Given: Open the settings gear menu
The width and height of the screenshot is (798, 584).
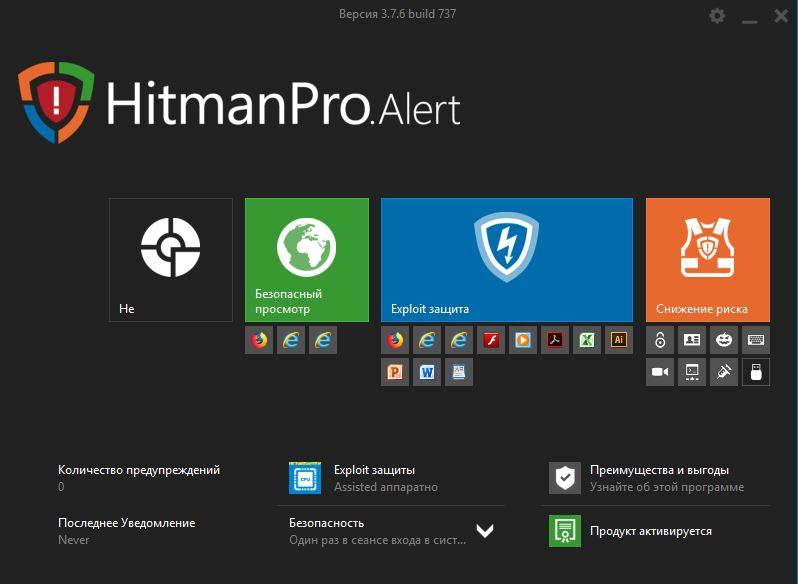Looking at the screenshot, I should (x=717, y=16).
